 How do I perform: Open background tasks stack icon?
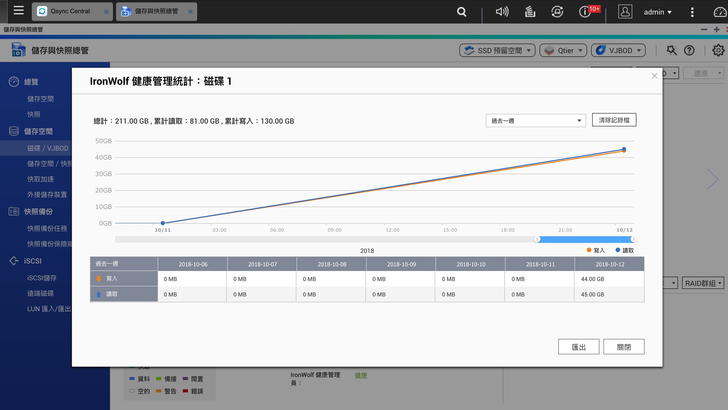(530, 12)
